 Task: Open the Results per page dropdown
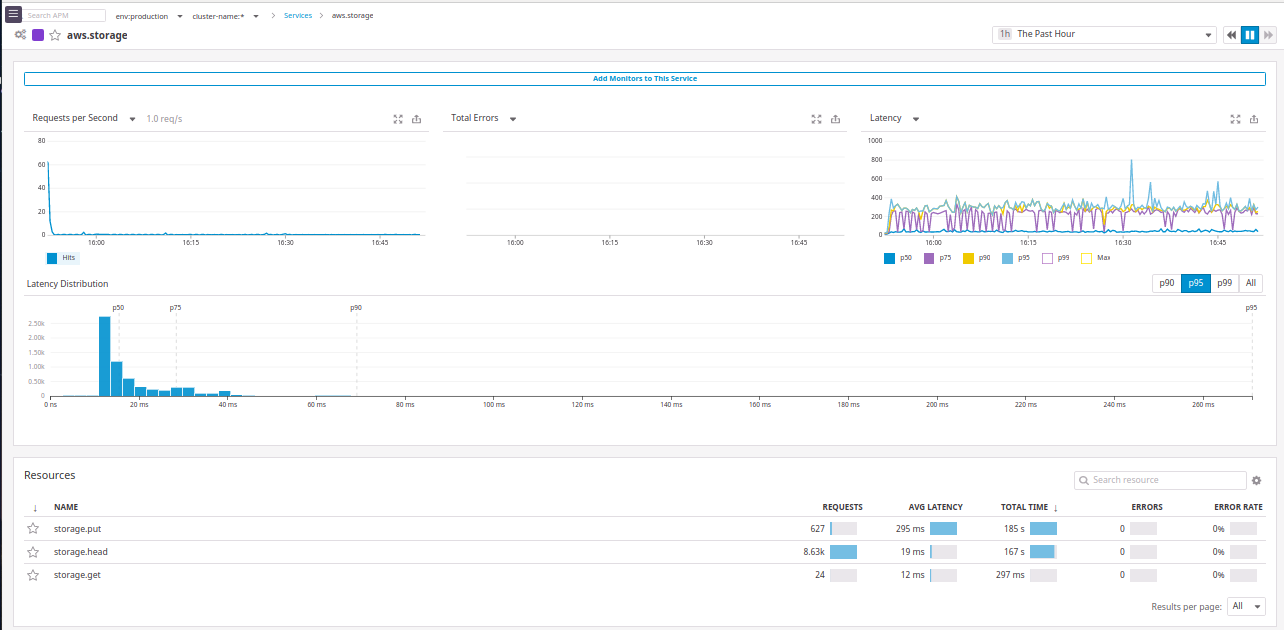[x=1246, y=606]
